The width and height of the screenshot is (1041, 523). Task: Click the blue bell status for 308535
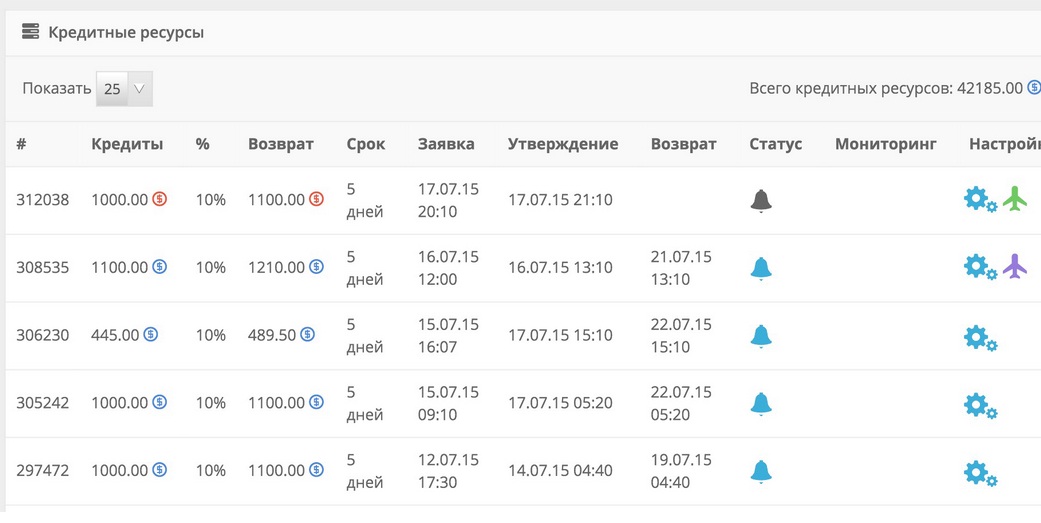(761, 268)
